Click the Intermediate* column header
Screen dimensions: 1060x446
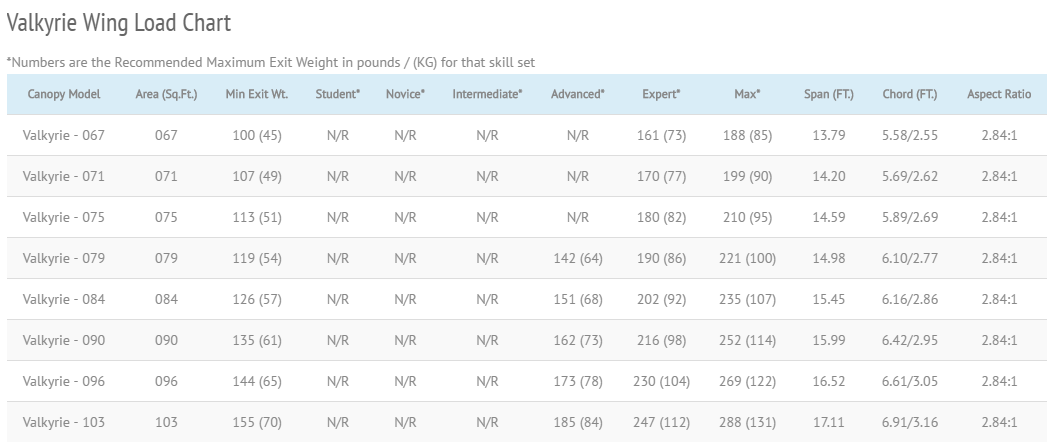(487, 94)
